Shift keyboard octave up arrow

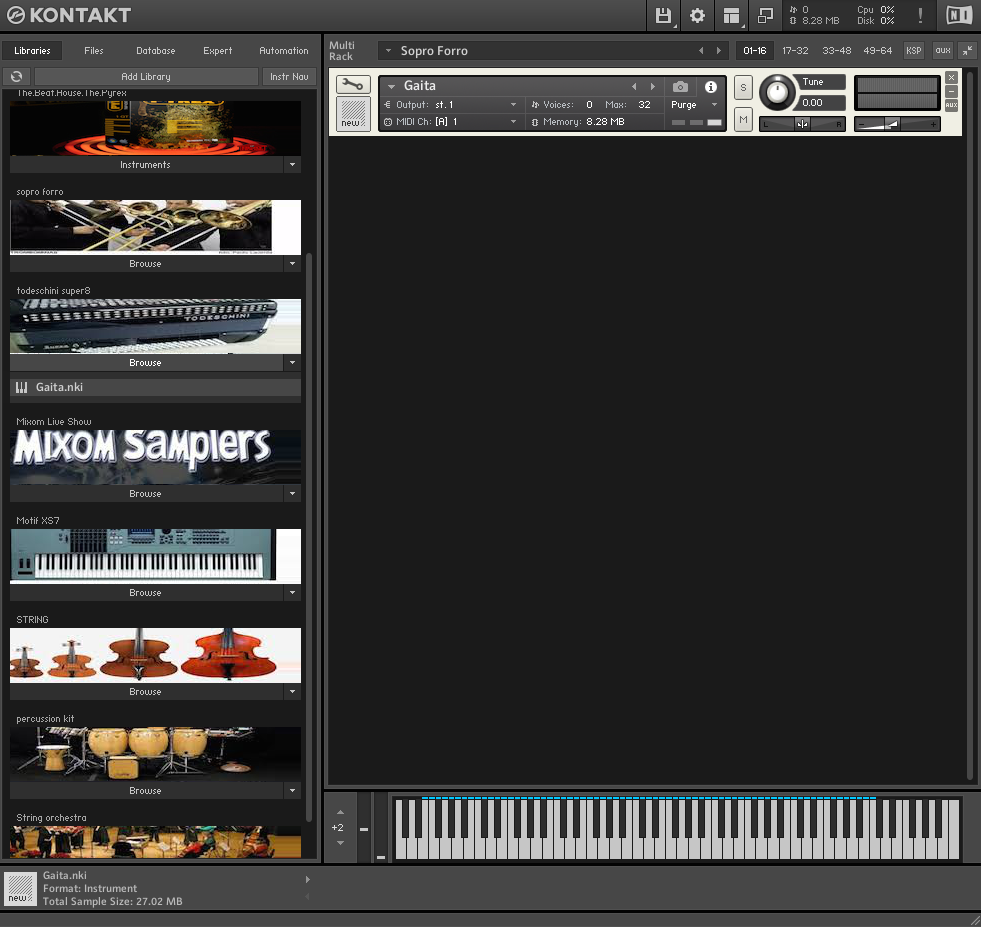[x=340, y=812]
